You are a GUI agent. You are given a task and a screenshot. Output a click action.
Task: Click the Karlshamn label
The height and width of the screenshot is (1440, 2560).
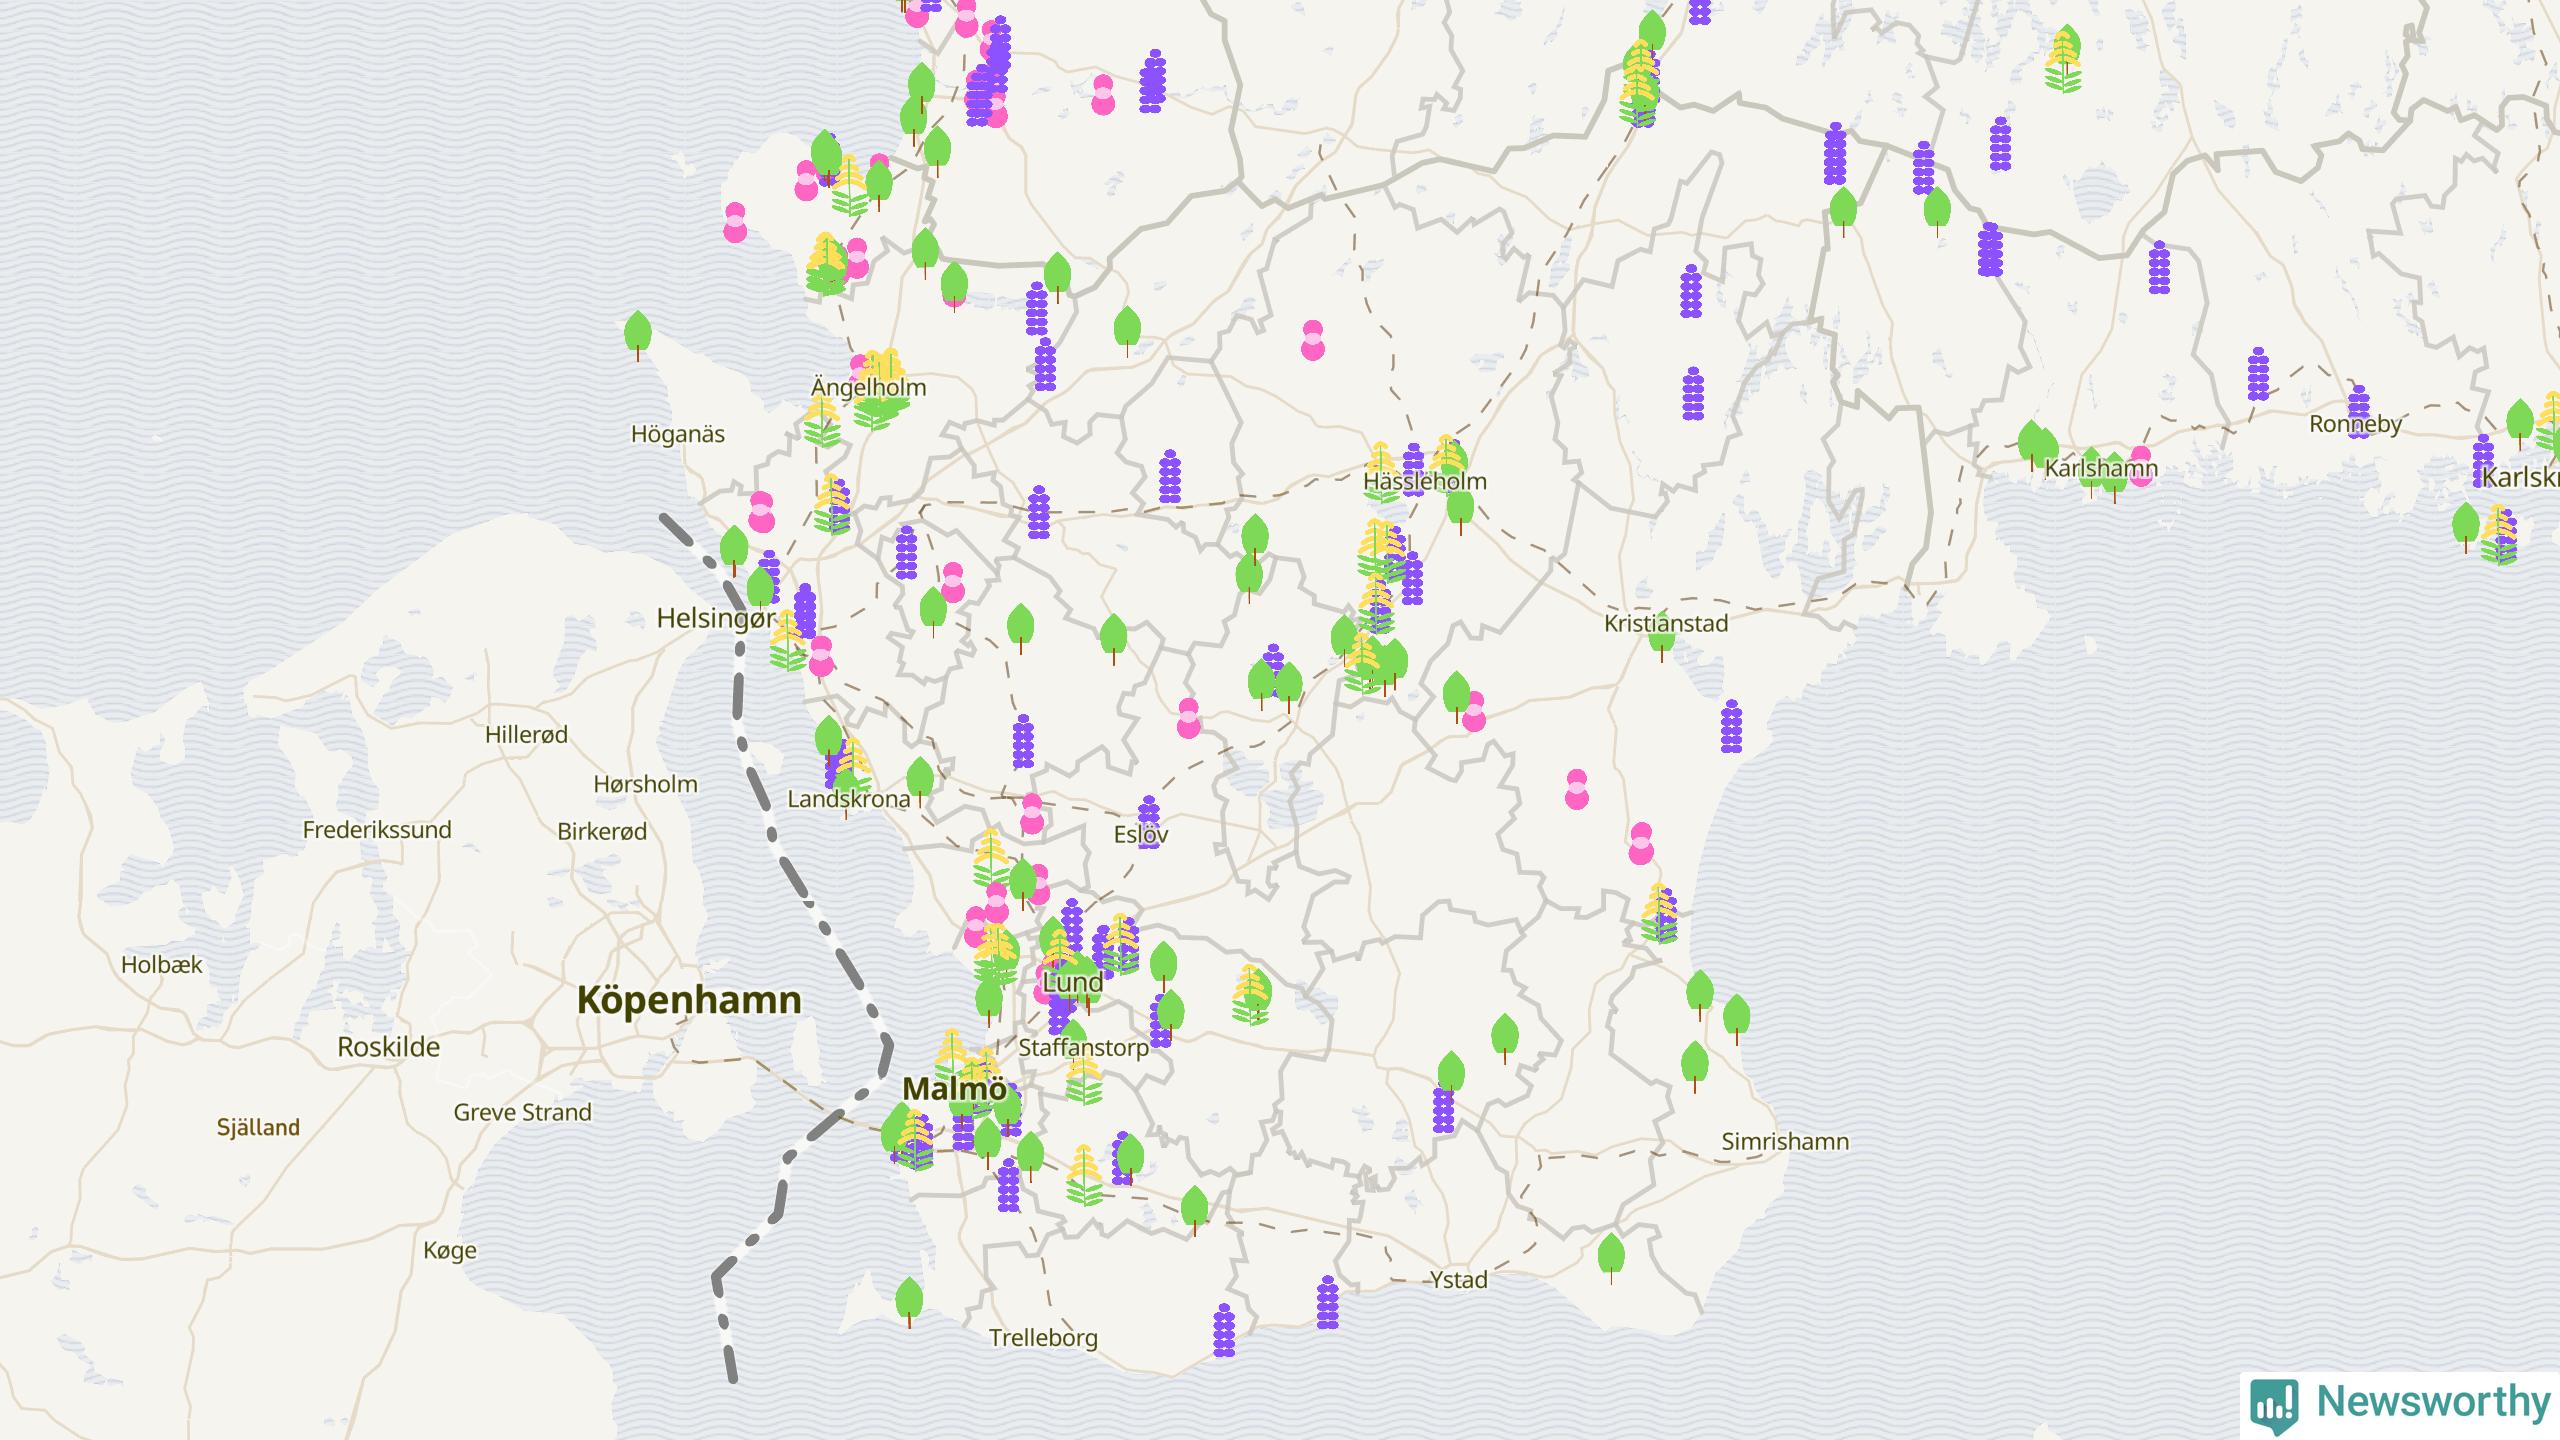click(2101, 468)
